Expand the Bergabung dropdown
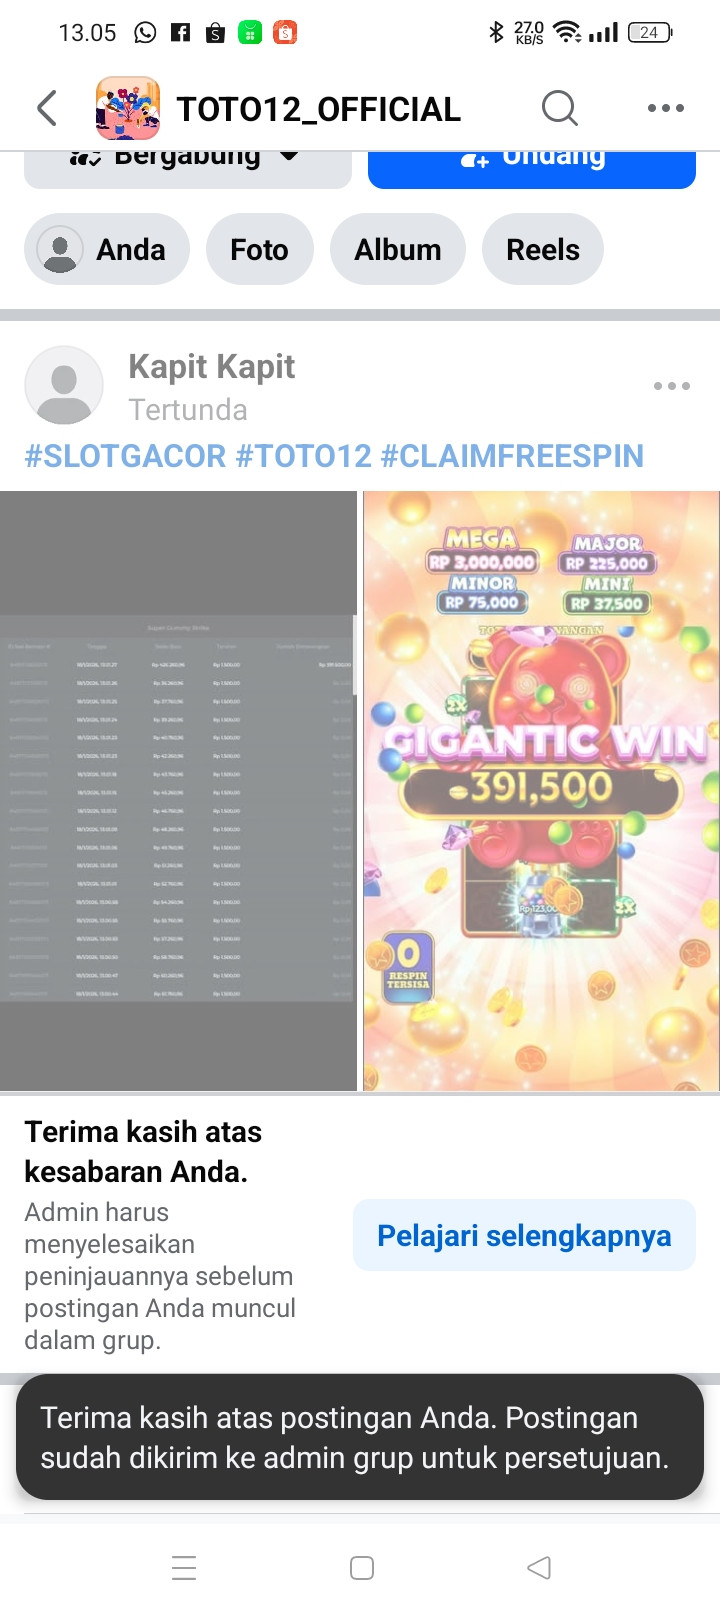Image resolution: width=720 pixels, height=1612 pixels. [188, 168]
